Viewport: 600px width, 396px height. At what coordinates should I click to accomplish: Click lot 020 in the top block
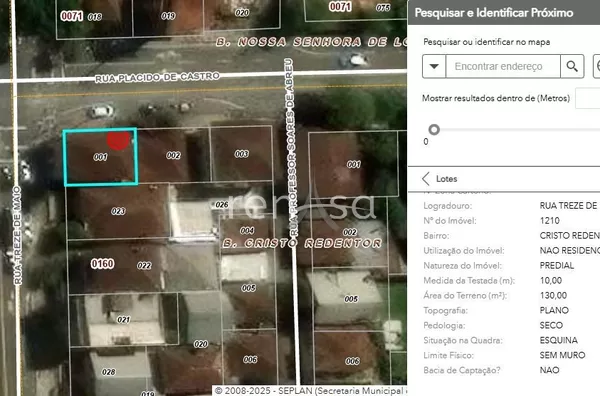[242, 13]
